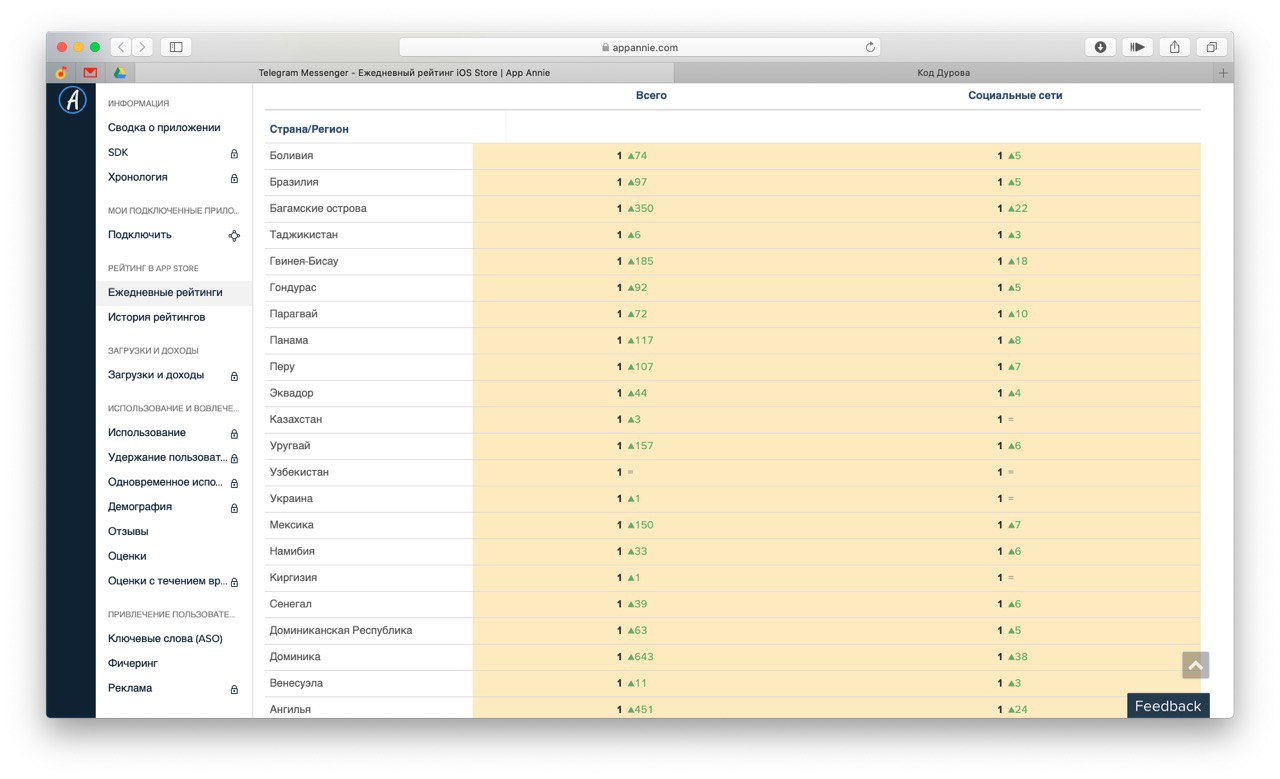1280x779 pixels.
Task: Click Ангилья overall rank ▲451
Action: click(x=635, y=710)
